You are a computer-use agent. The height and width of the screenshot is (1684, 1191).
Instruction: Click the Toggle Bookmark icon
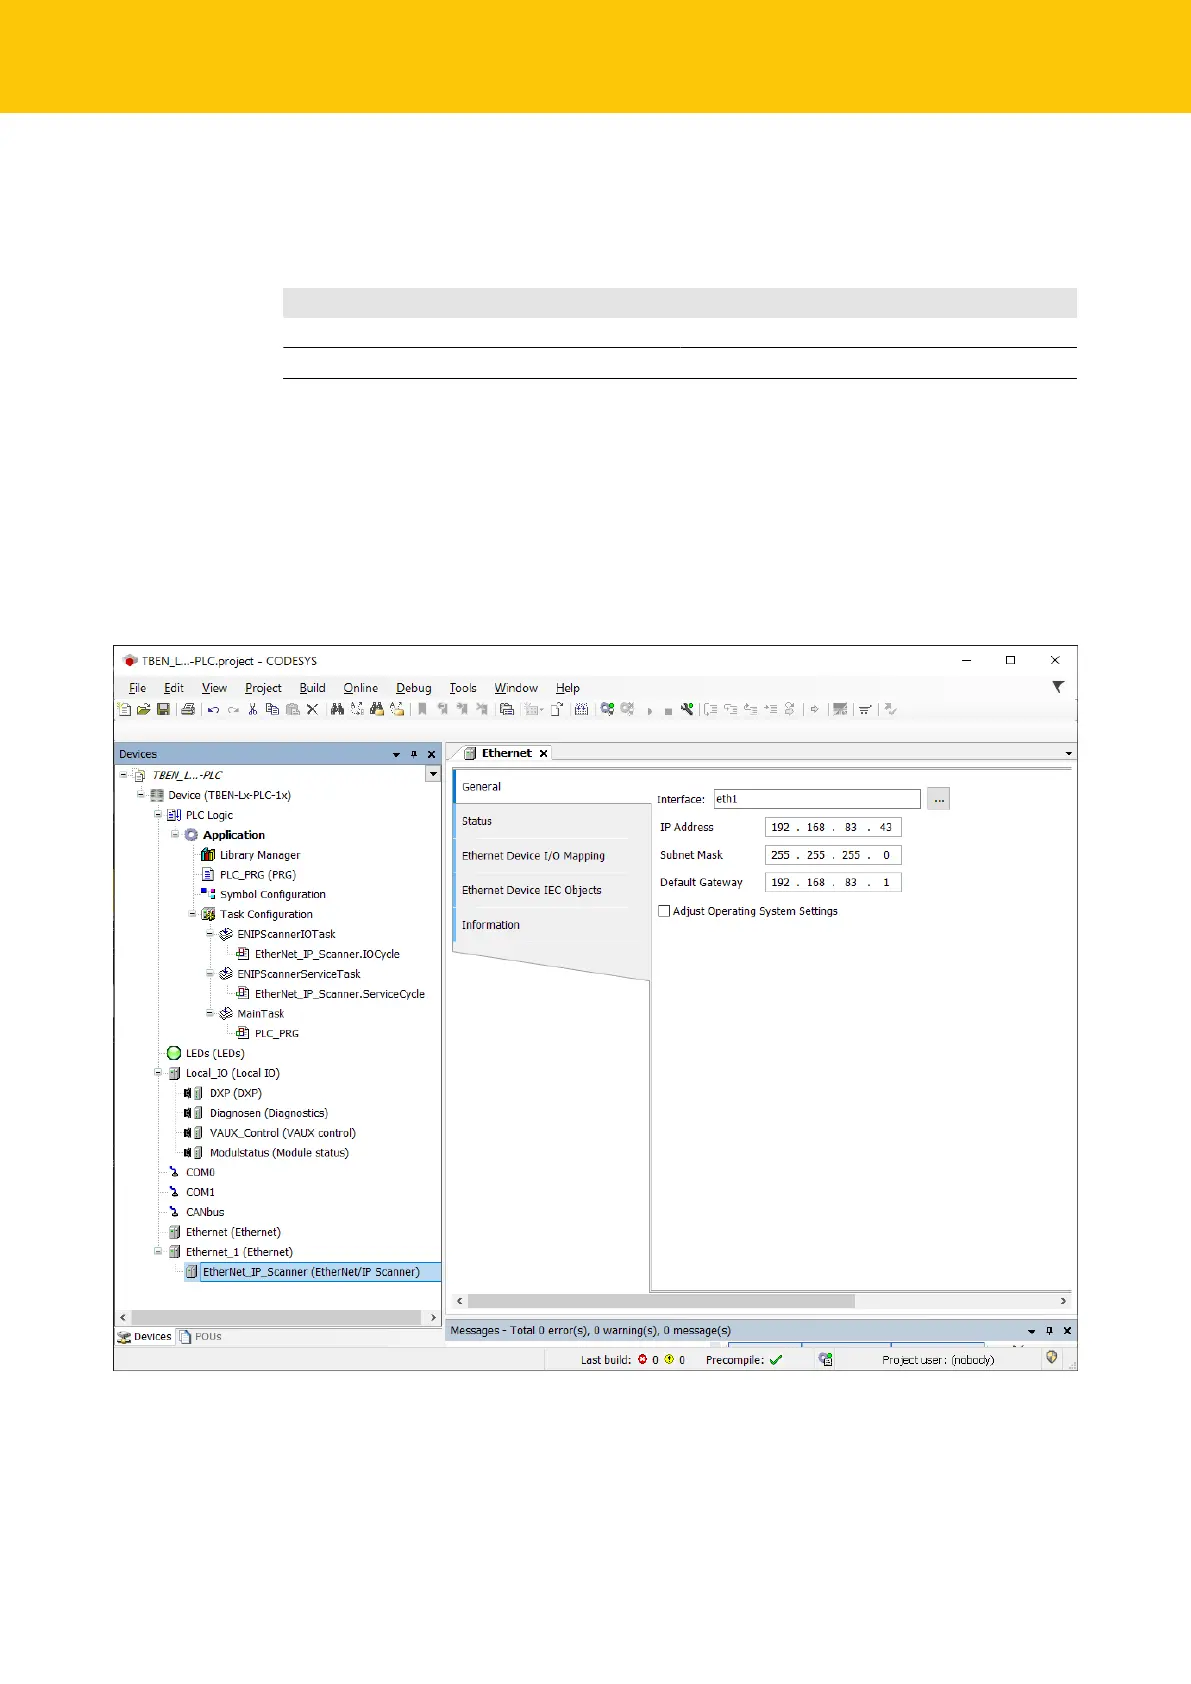(x=422, y=709)
